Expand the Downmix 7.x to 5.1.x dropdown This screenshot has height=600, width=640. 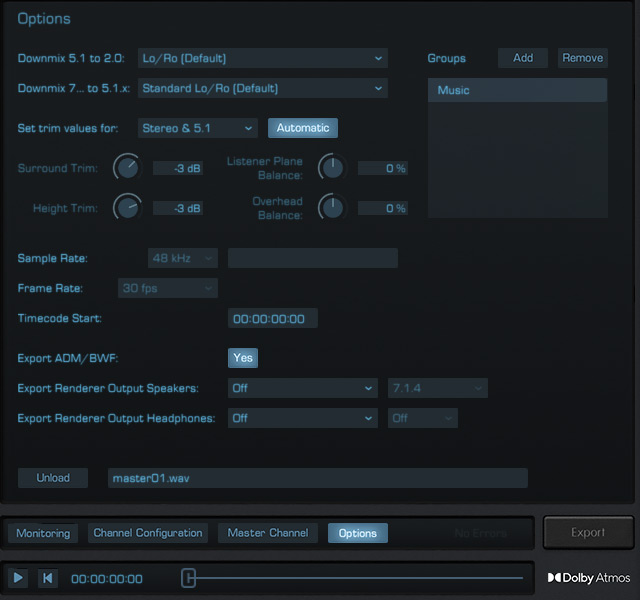point(262,88)
